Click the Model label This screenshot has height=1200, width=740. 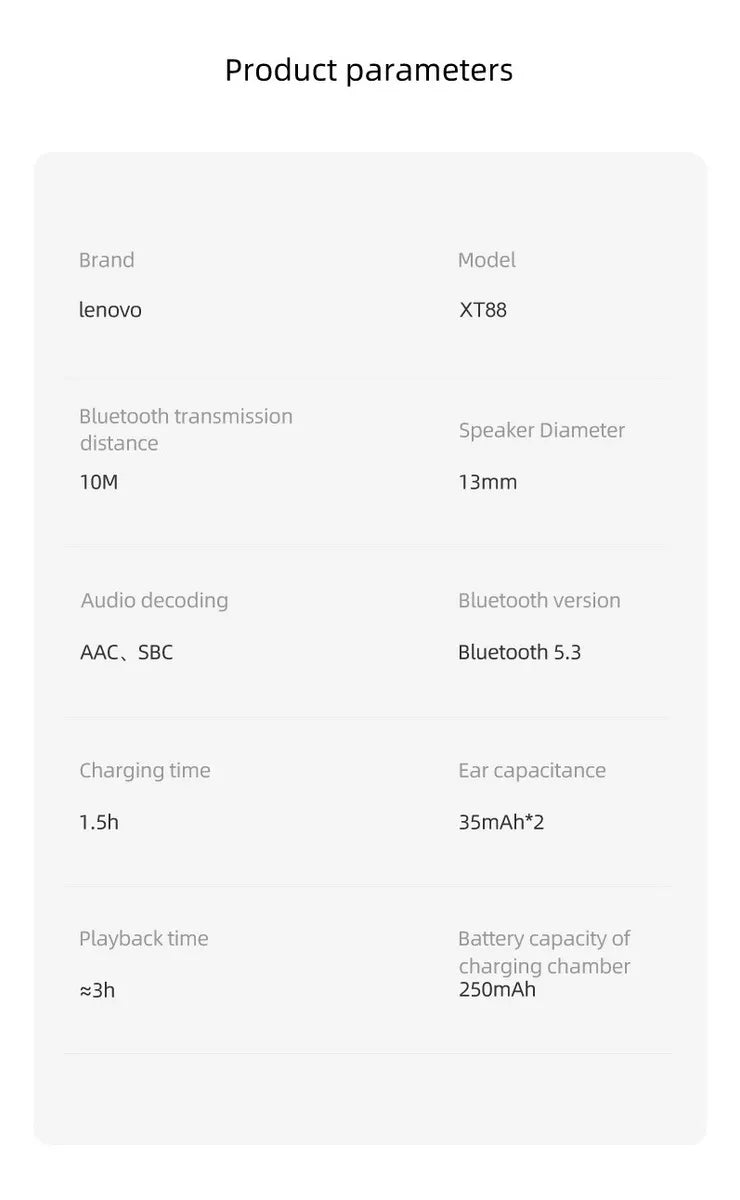click(x=486, y=260)
